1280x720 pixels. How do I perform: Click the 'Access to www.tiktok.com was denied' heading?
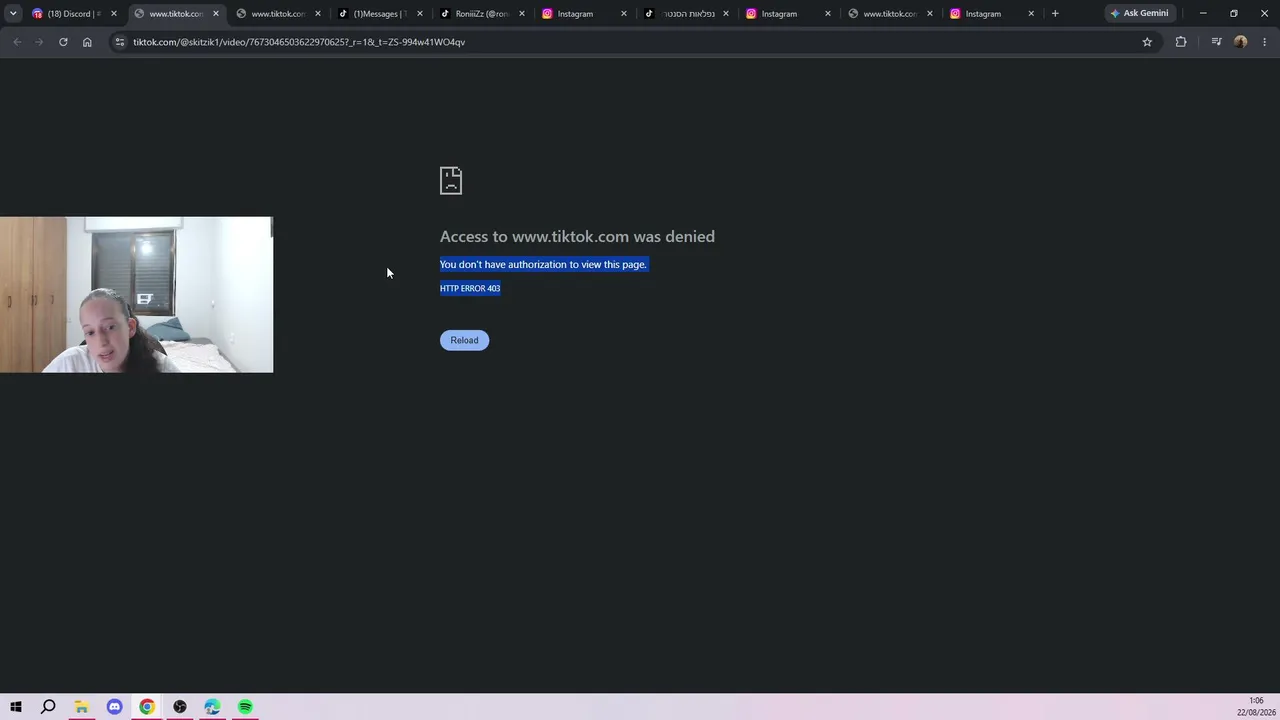pos(577,237)
